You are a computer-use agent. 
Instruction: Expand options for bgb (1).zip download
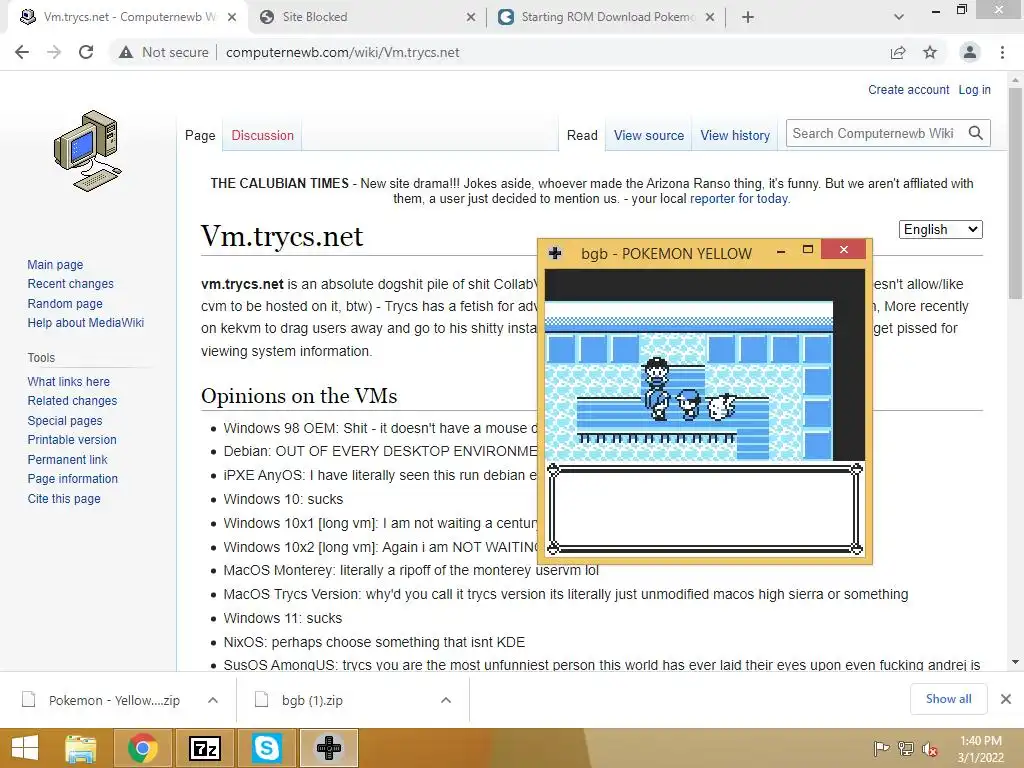(446, 700)
